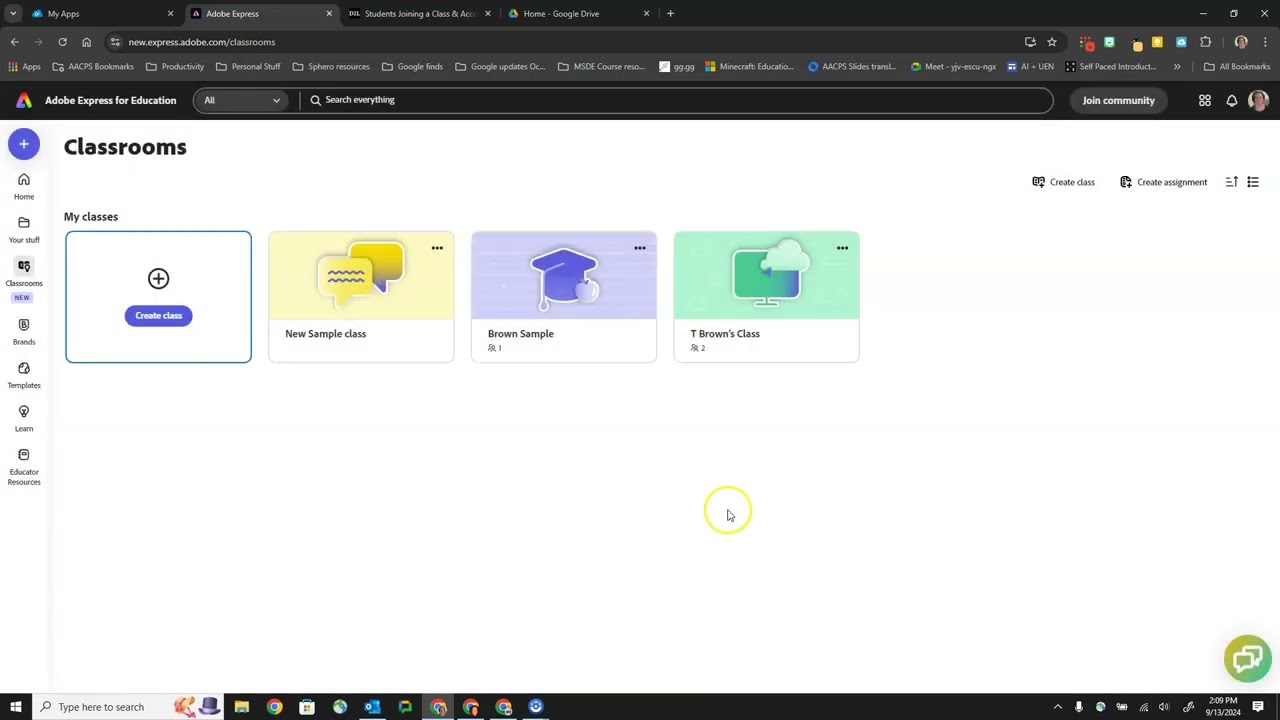Viewport: 1280px width, 720px height.
Task: Switch to Home - Google Drive tab
Action: pos(578,14)
